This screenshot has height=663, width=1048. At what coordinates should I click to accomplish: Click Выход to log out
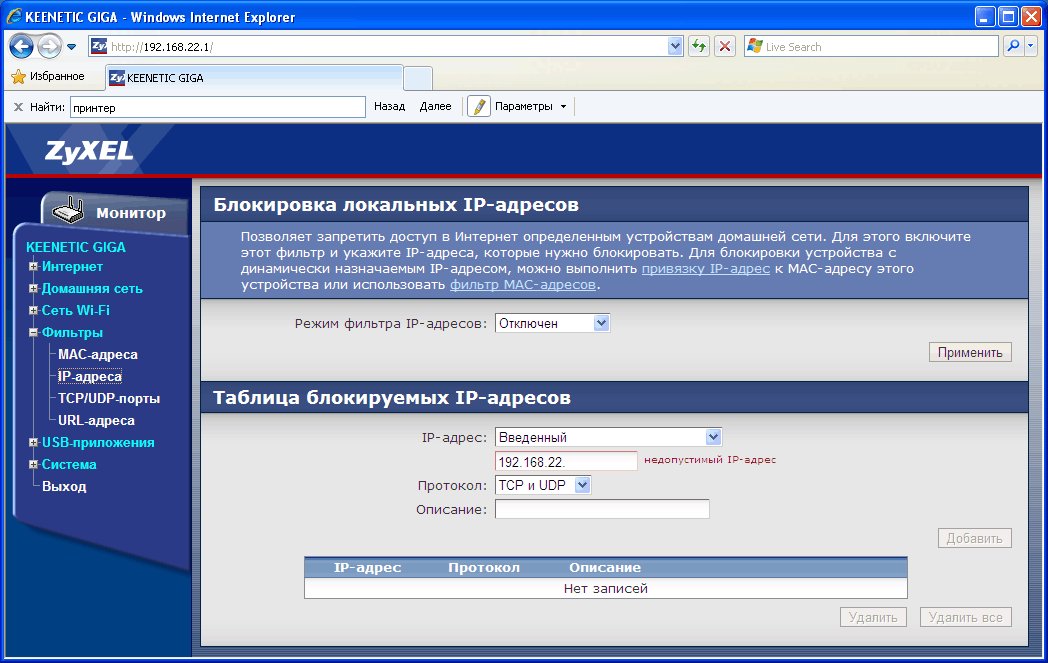(x=64, y=487)
